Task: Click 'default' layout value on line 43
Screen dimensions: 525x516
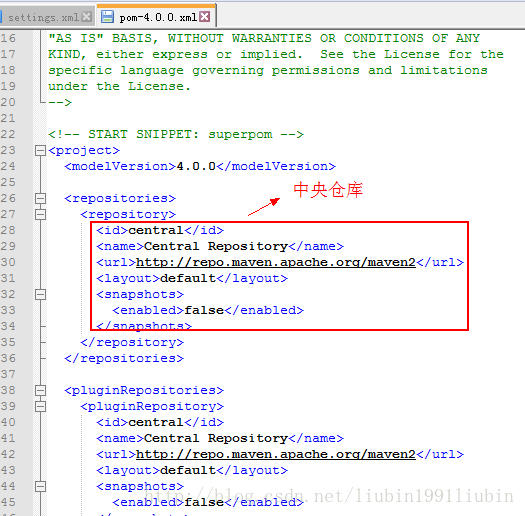Action: 188,470
